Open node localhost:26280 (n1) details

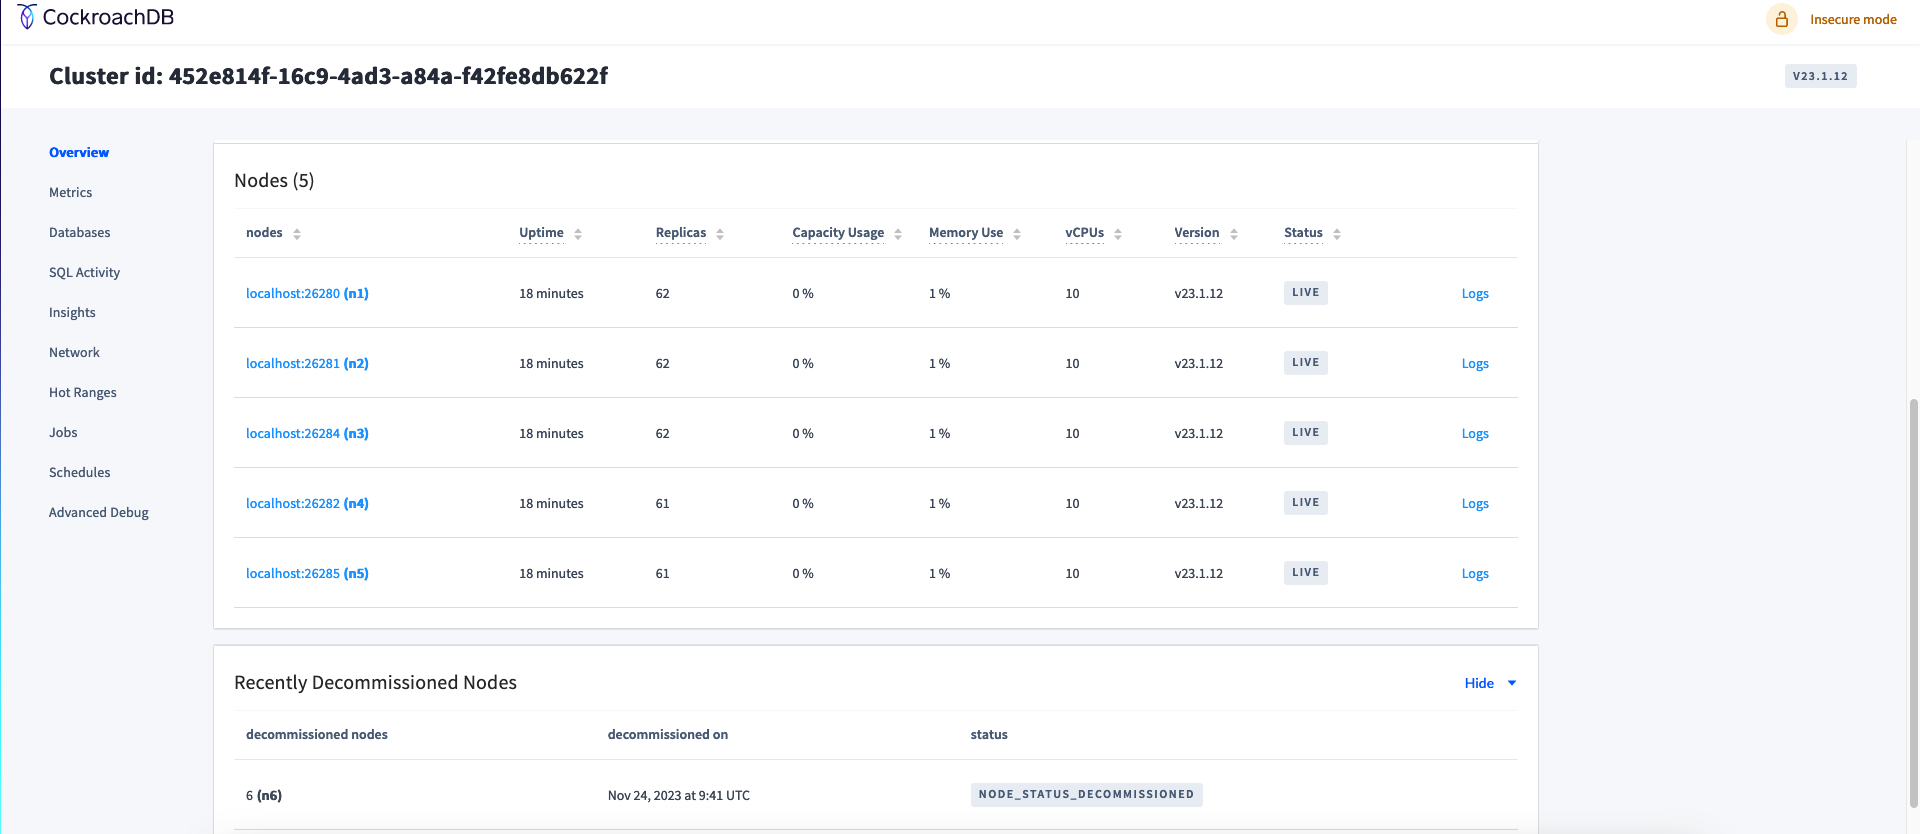pyautogui.click(x=307, y=293)
